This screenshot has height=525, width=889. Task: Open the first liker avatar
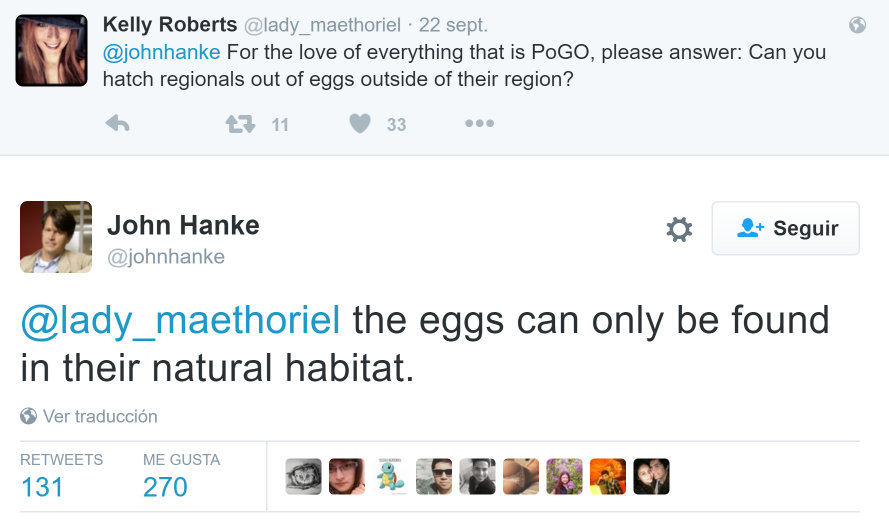[x=303, y=477]
